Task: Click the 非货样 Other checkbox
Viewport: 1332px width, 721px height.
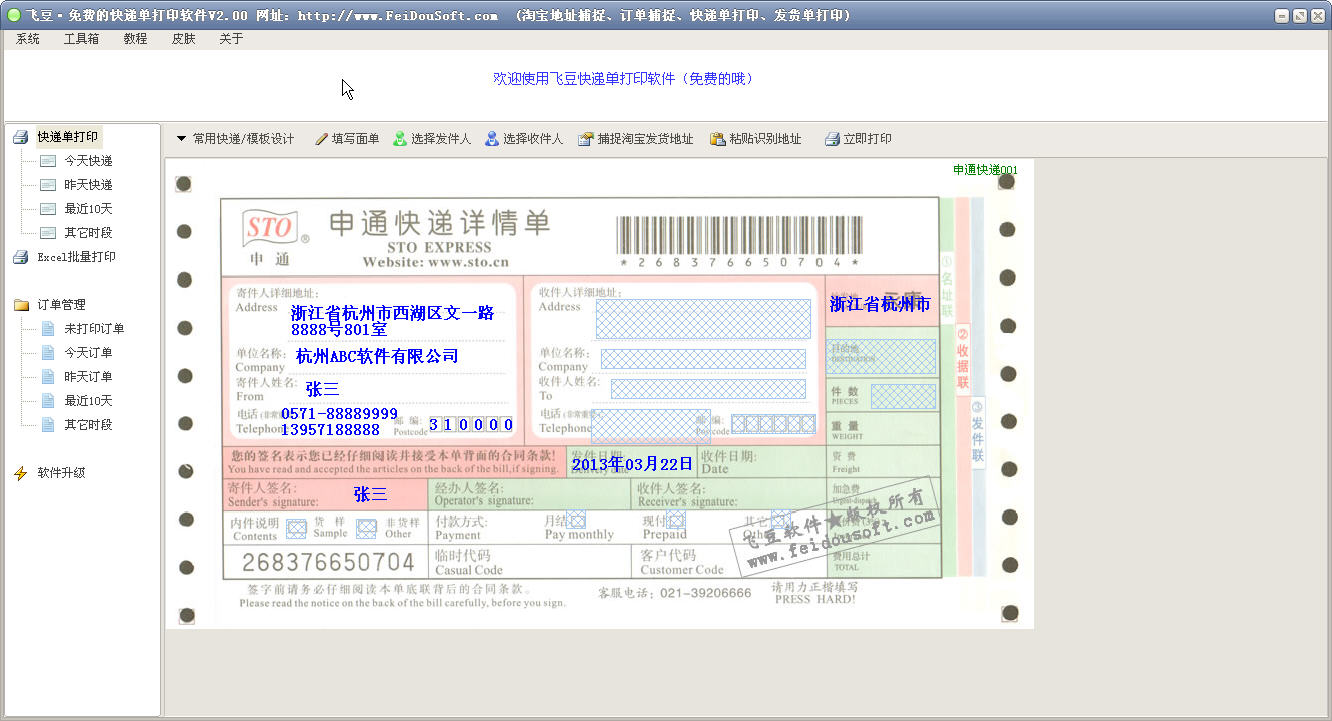Action: (367, 528)
